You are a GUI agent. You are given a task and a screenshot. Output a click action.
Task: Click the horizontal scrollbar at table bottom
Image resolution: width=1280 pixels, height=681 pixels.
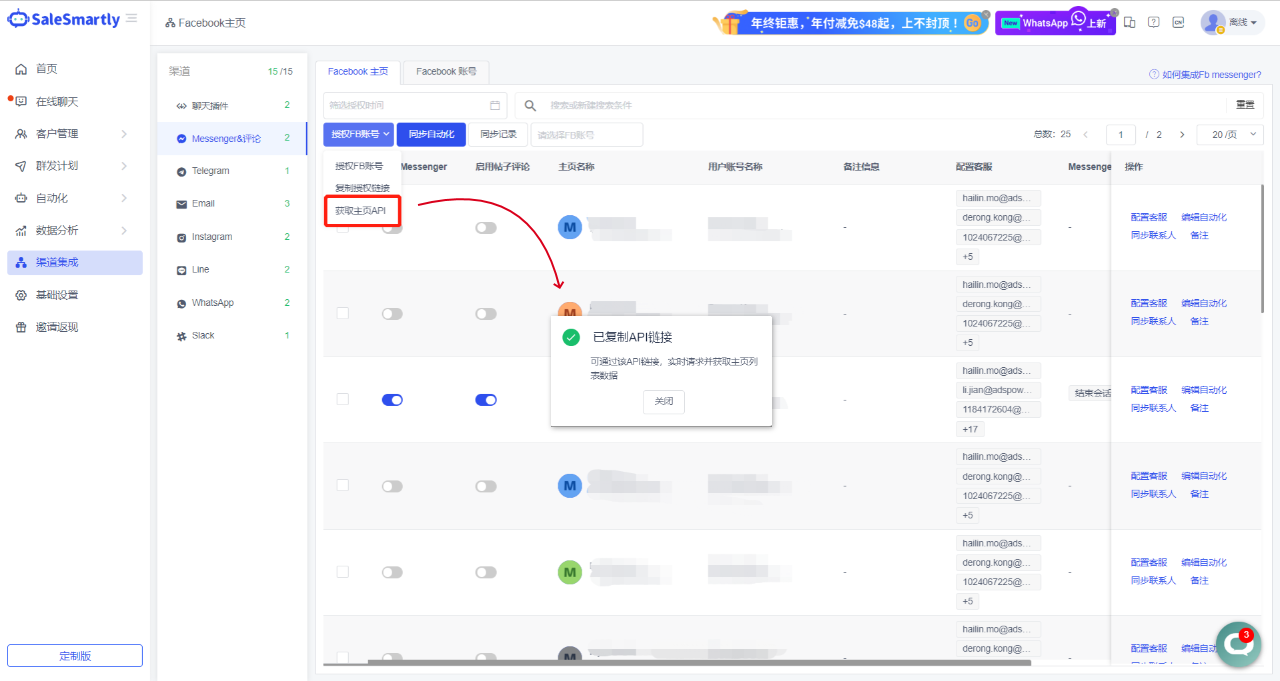click(x=676, y=662)
